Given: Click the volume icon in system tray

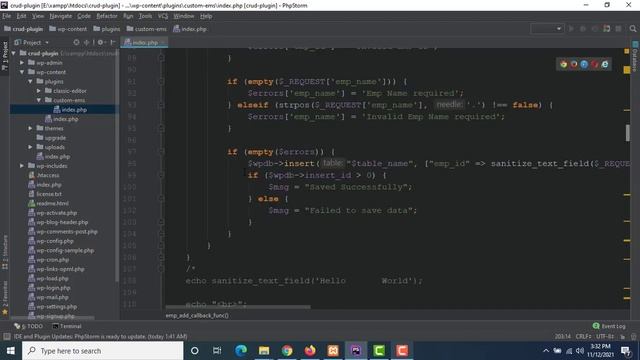Looking at the screenshot, I should [x=580, y=351].
